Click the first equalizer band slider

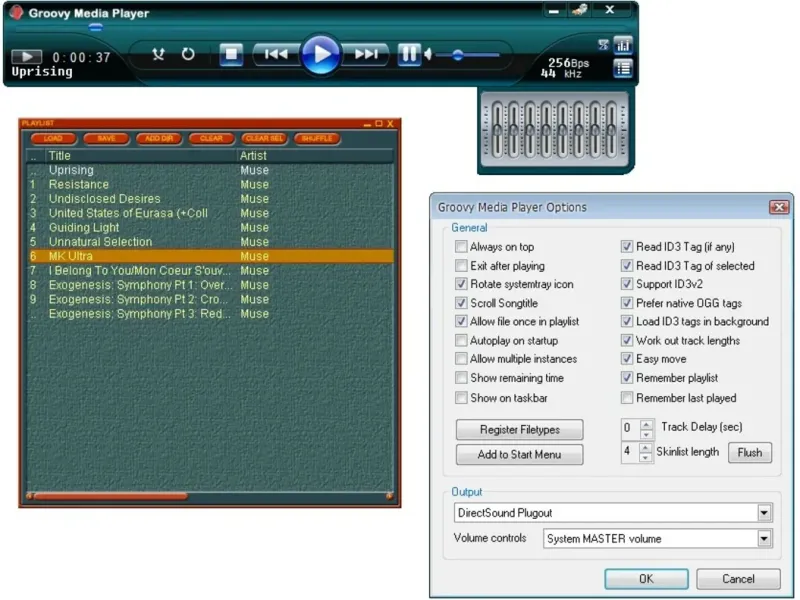click(x=497, y=130)
